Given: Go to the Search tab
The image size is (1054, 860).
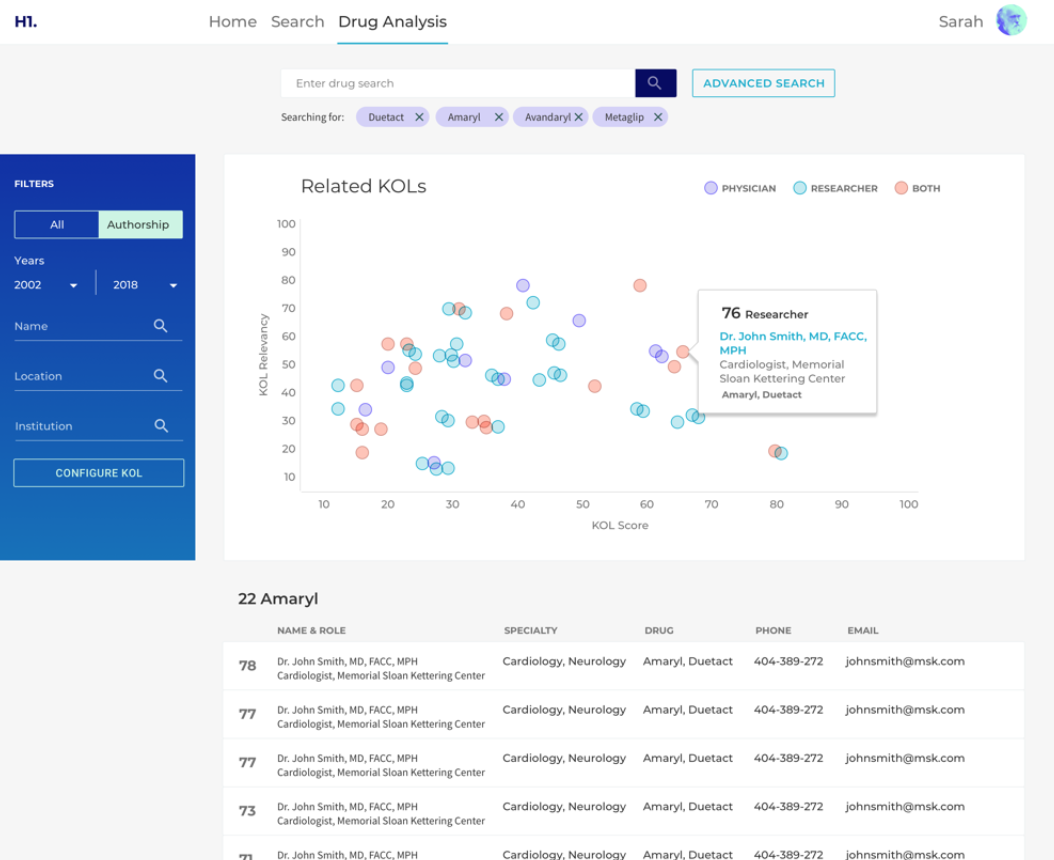Looking at the screenshot, I should click(x=298, y=22).
